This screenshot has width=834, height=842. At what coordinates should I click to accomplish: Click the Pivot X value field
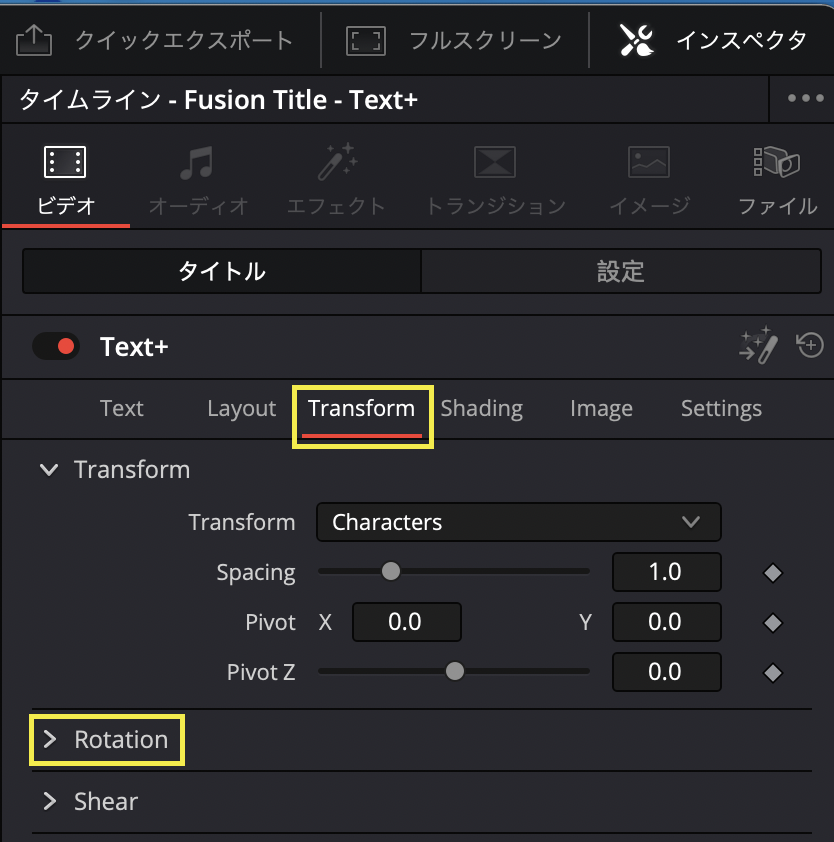(407, 622)
